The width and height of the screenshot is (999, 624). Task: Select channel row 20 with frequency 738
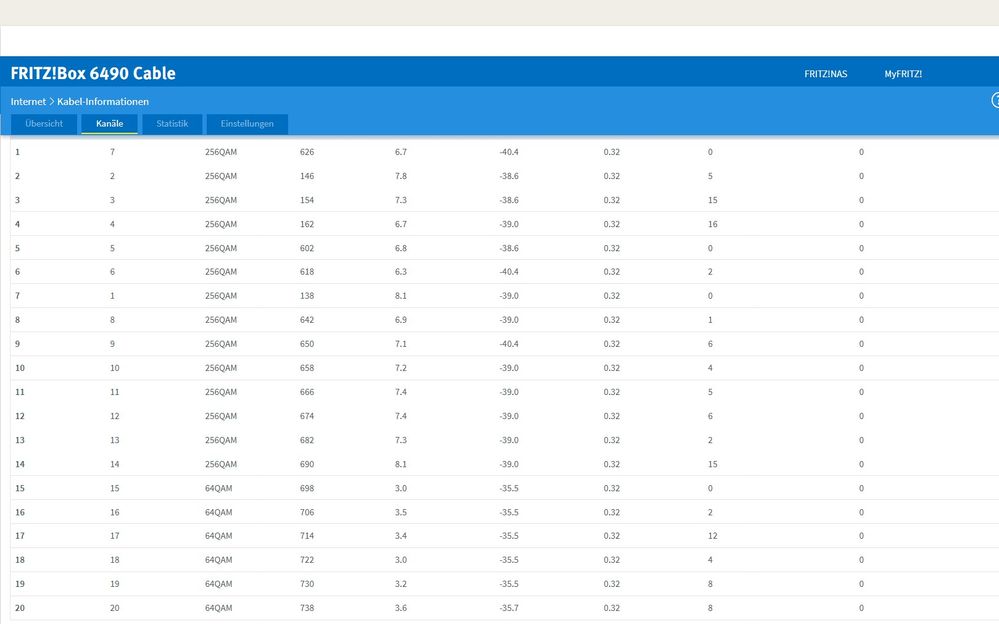click(505, 608)
